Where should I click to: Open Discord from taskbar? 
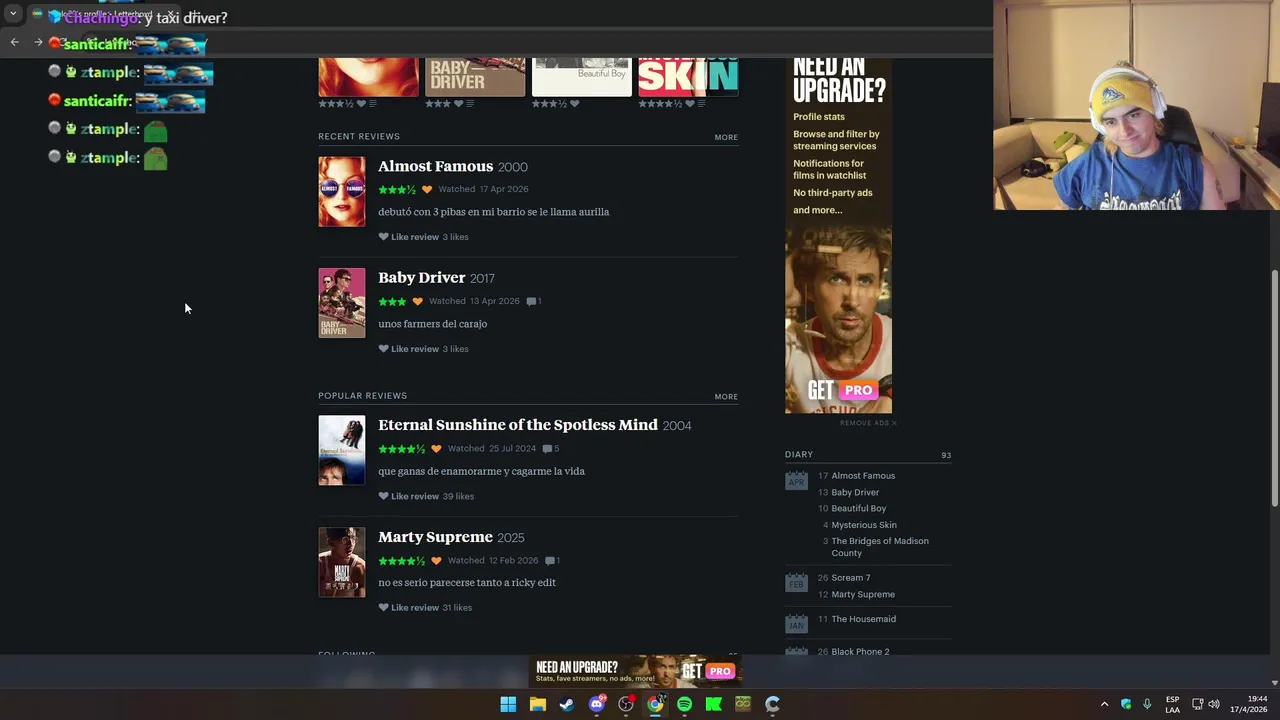(597, 704)
